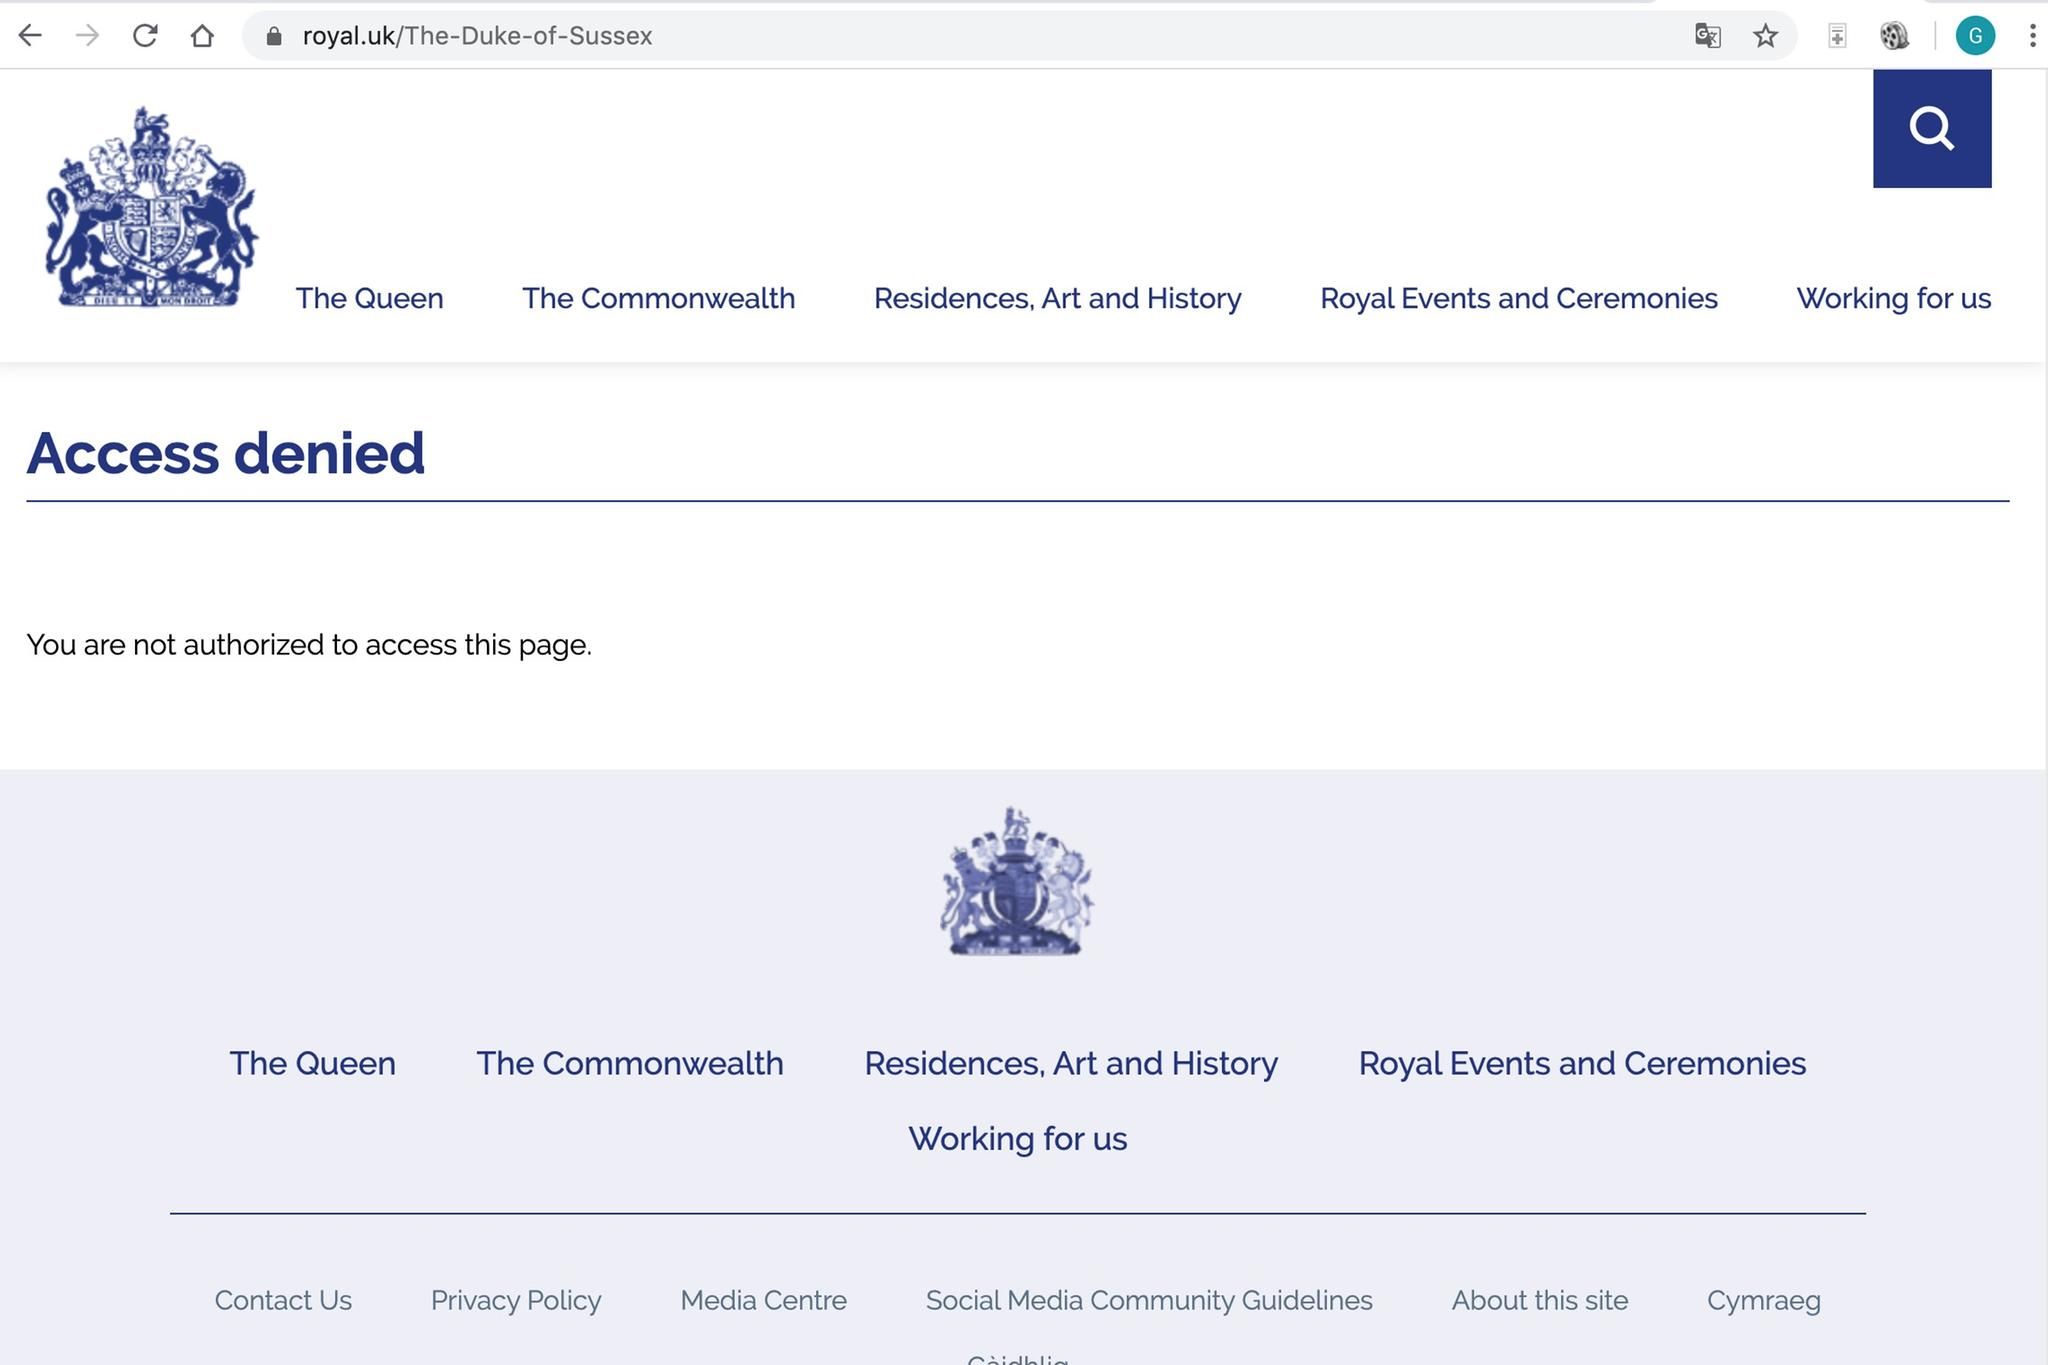Visit the Media Centre footer link
2048x1365 pixels.
763,1300
